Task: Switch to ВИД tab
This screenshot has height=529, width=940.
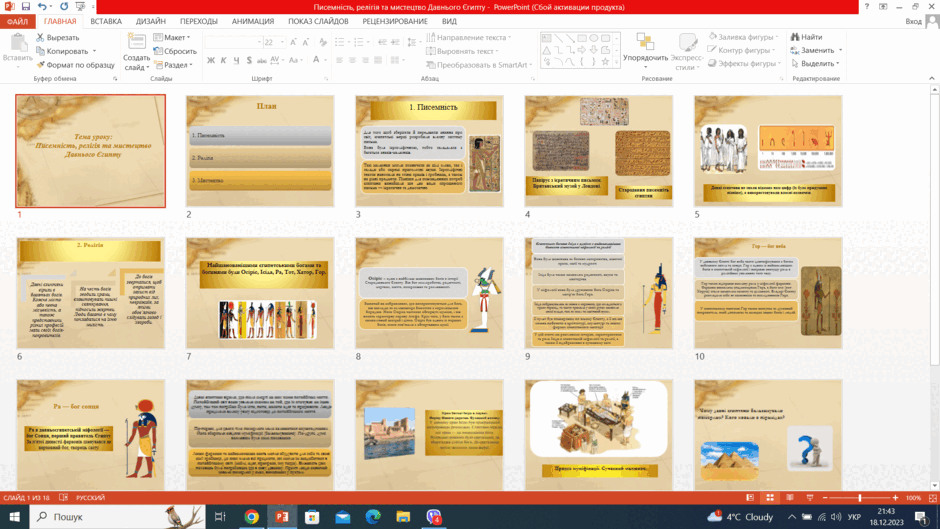Action: coord(449,22)
